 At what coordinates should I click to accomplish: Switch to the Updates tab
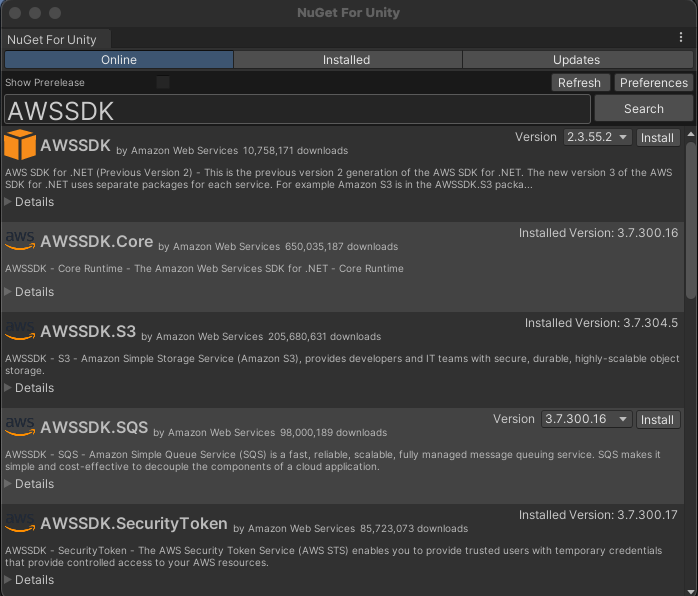coord(576,60)
